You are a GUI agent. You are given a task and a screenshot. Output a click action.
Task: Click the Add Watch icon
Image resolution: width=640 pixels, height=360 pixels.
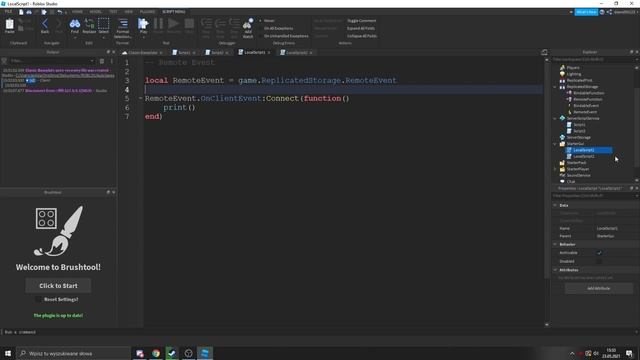(248, 24)
